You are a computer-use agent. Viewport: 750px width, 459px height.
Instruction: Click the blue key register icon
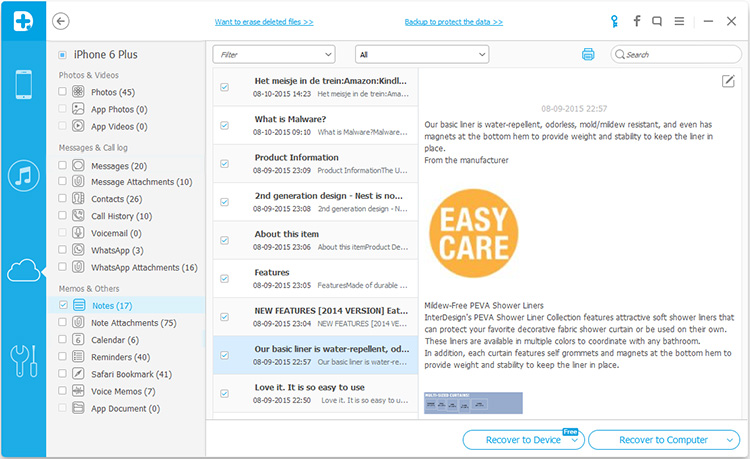(614, 21)
